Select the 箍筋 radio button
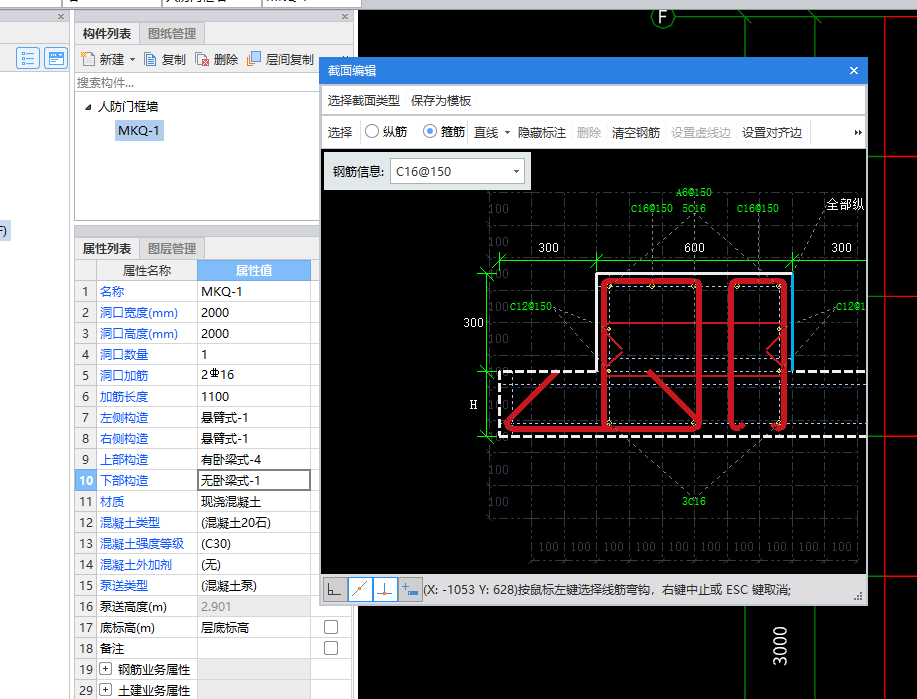This screenshot has width=917, height=699. (430, 132)
